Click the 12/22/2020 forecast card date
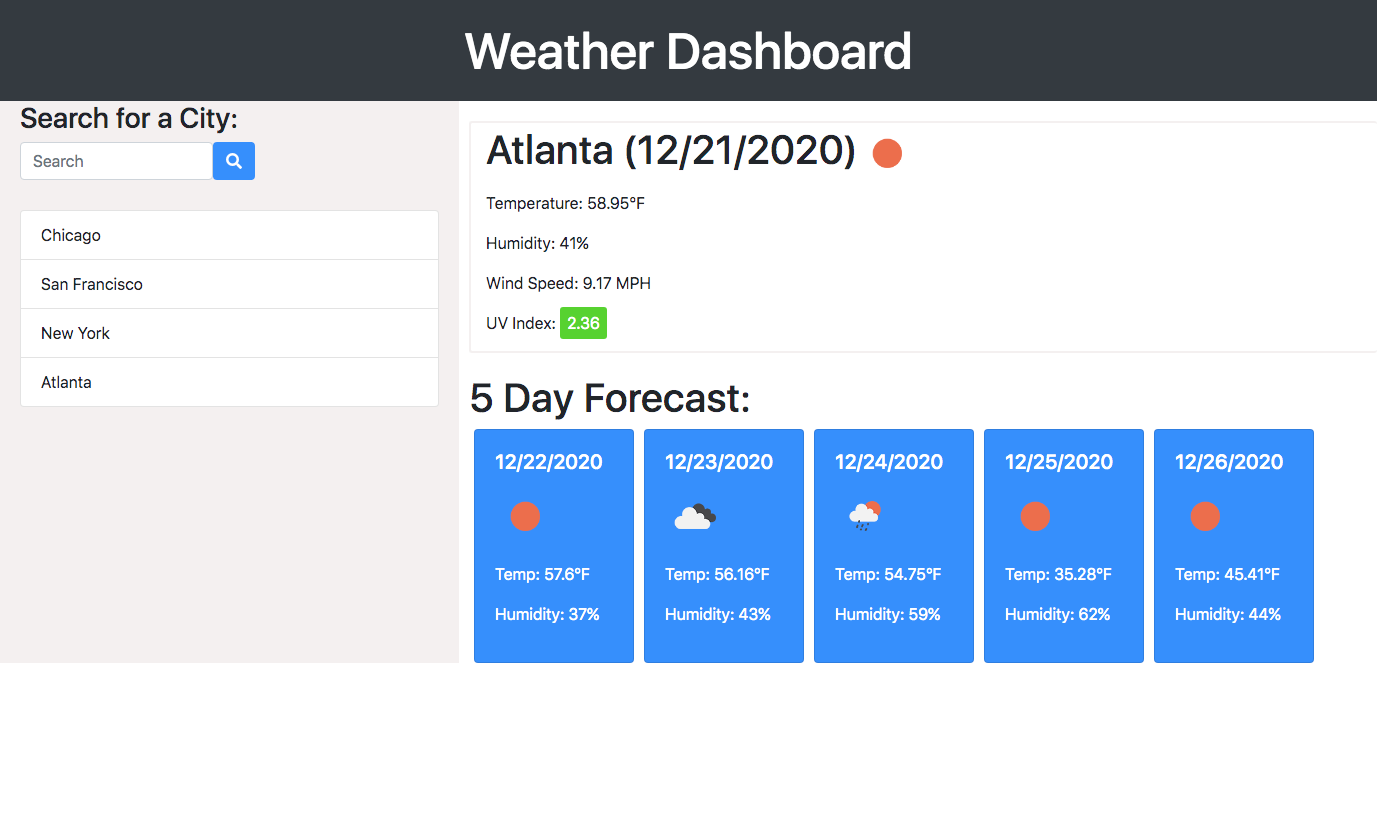Viewport: 1377px width, 814px height. [x=549, y=462]
